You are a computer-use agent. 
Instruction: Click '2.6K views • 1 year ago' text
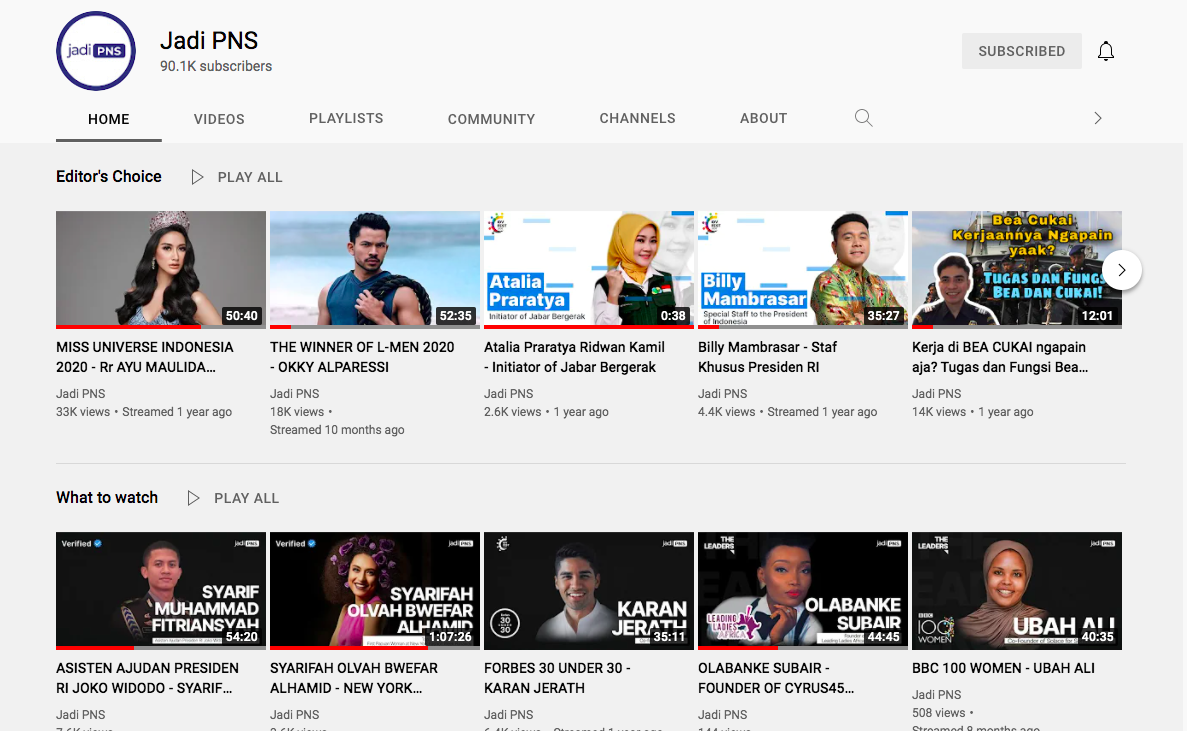(x=547, y=412)
